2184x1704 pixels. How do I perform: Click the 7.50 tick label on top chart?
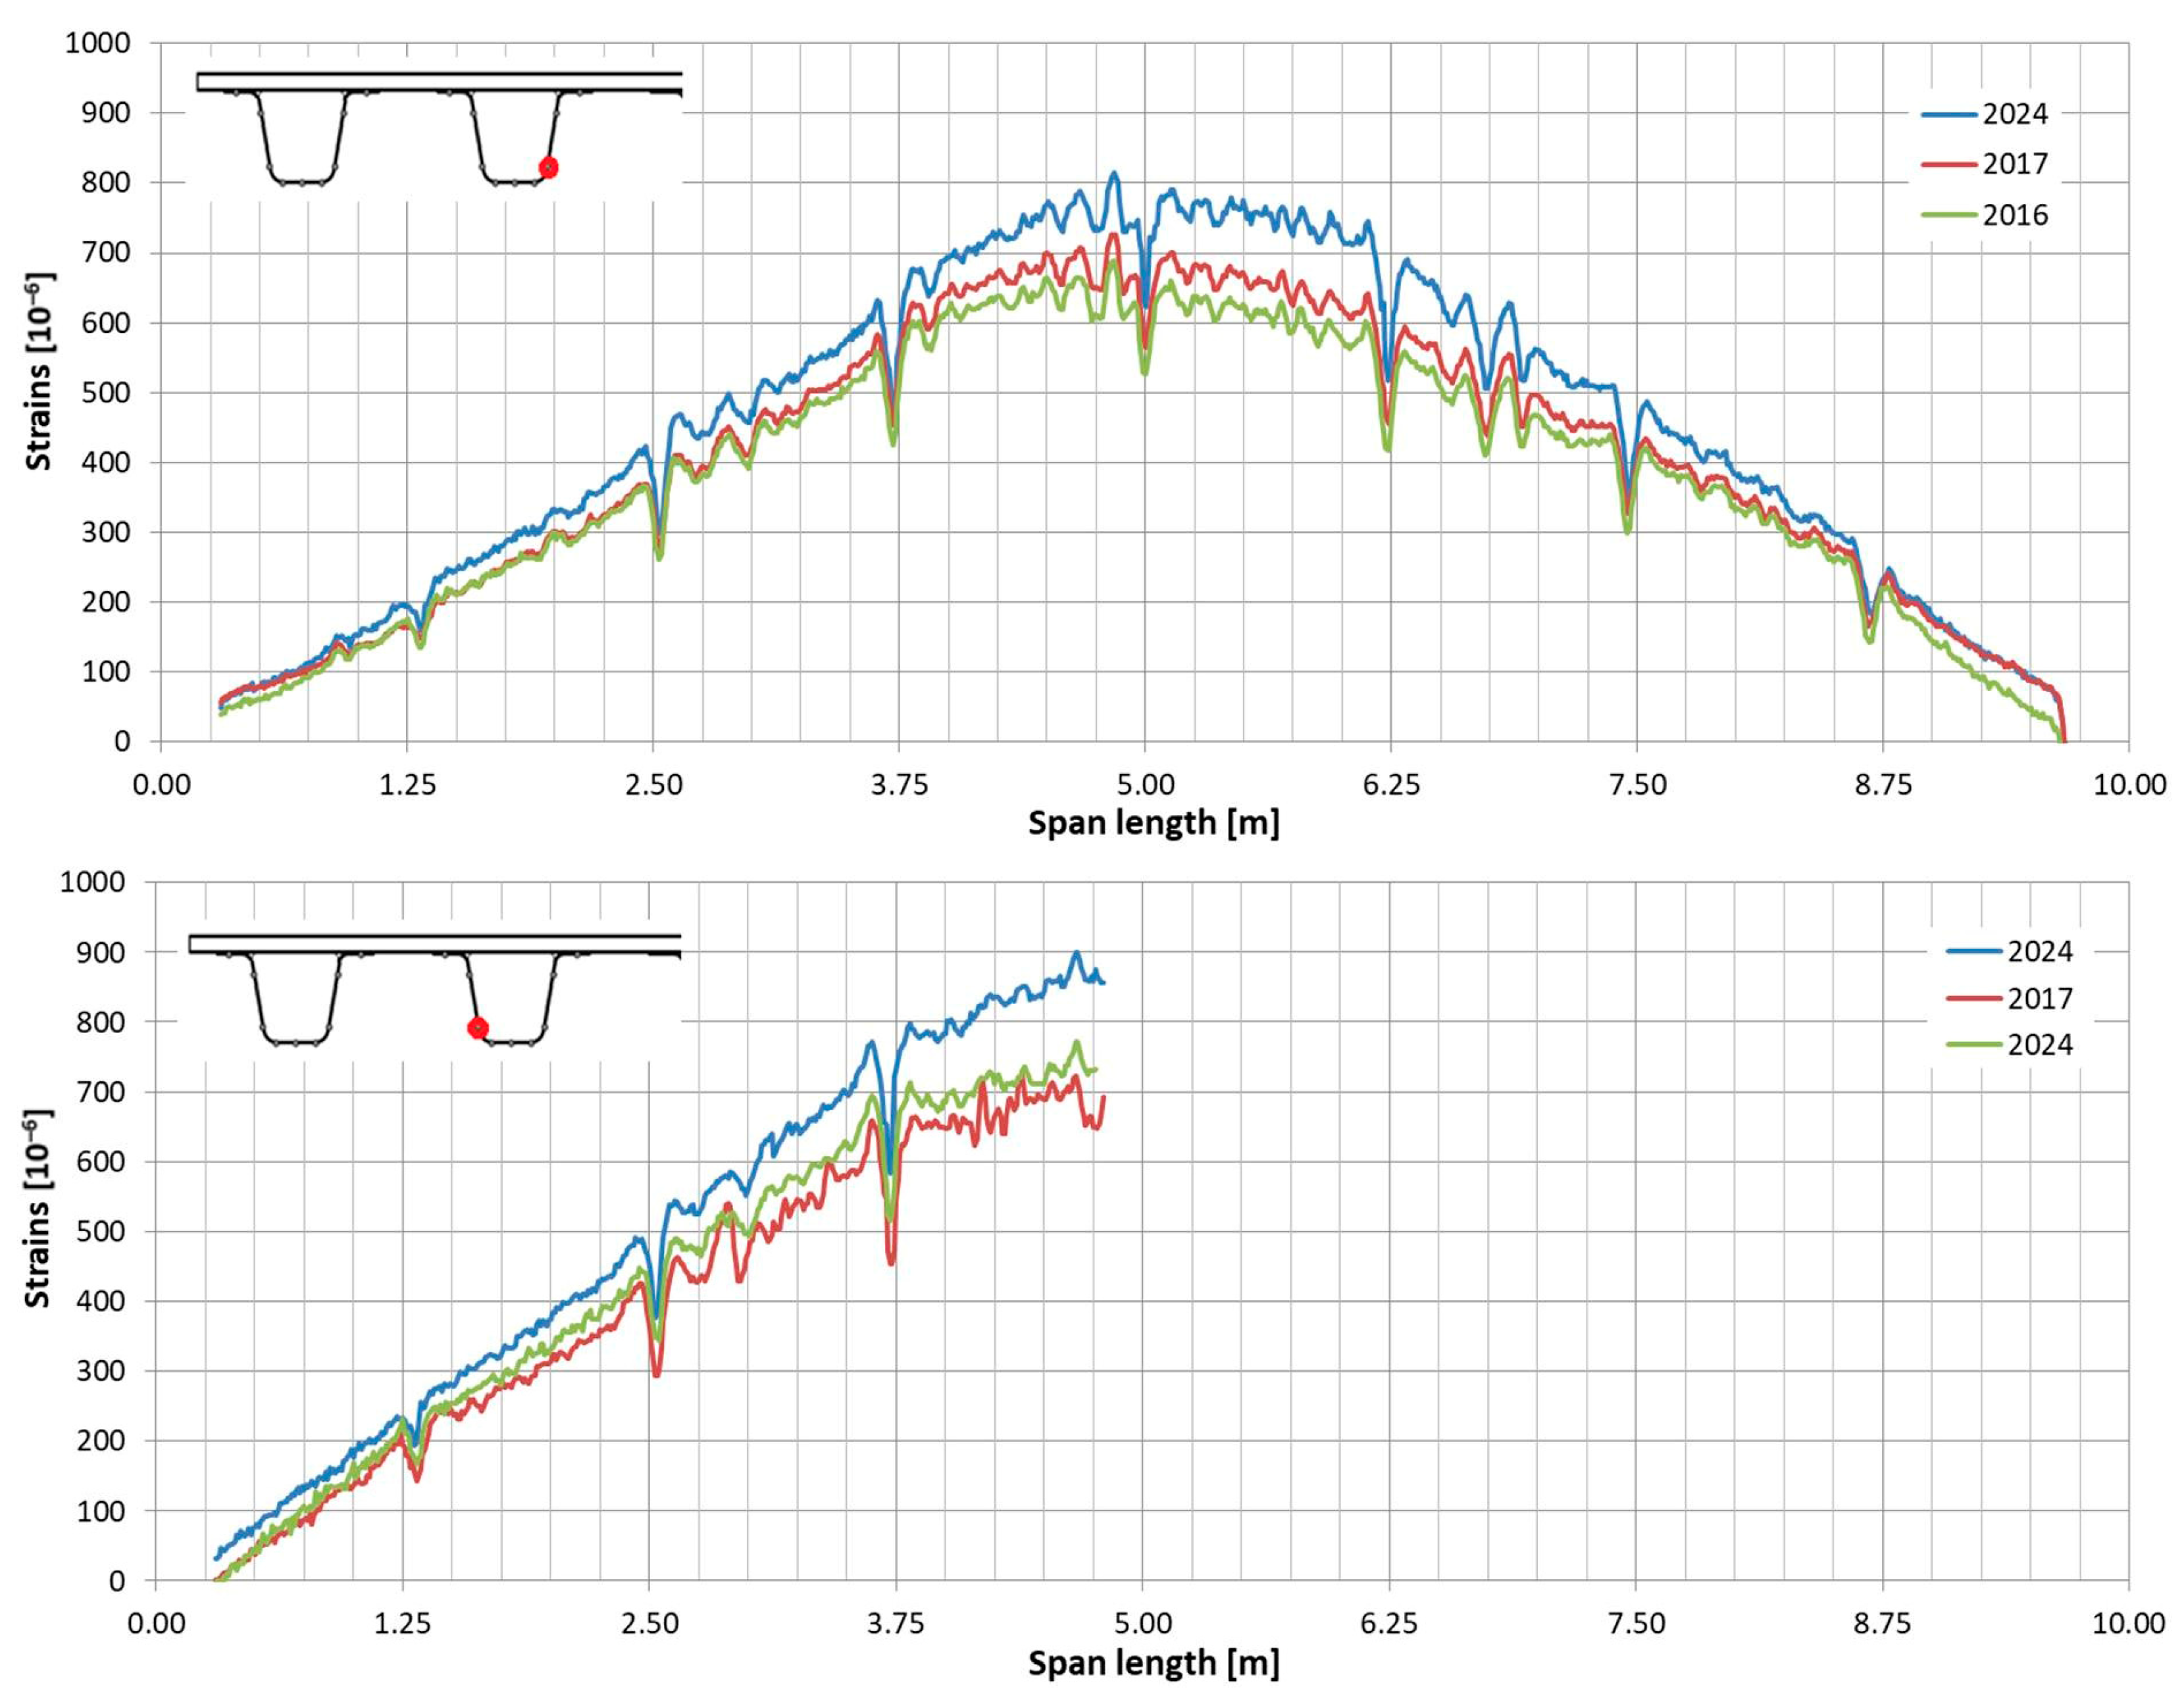point(1637,785)
